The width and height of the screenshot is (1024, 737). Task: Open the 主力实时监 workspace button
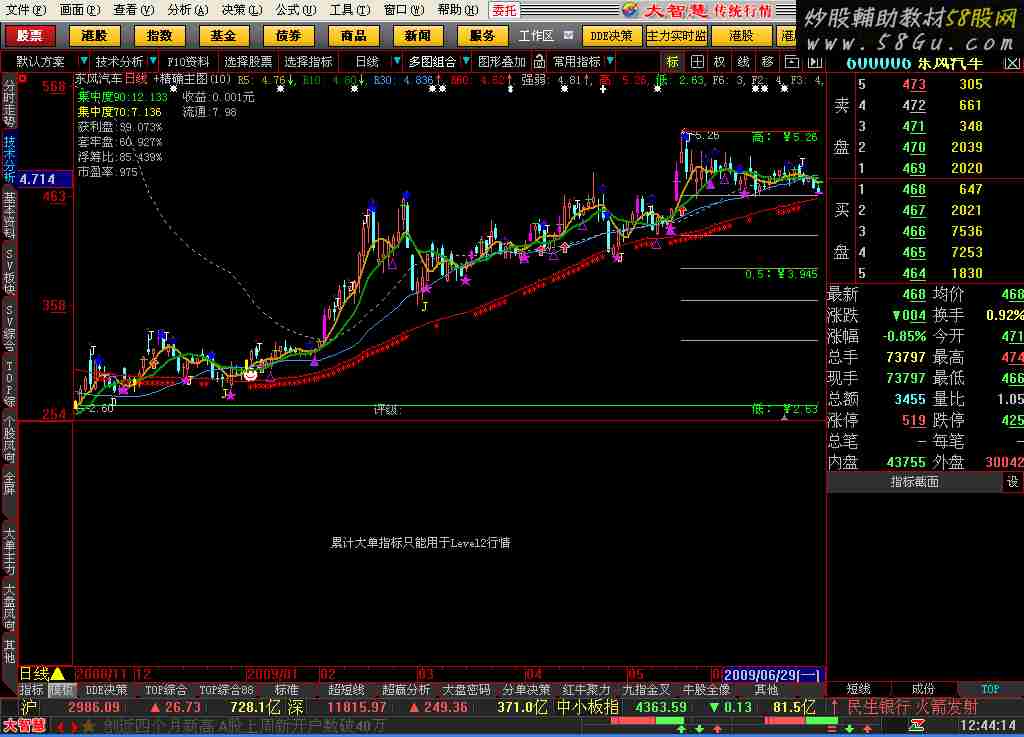click(677, 36)
